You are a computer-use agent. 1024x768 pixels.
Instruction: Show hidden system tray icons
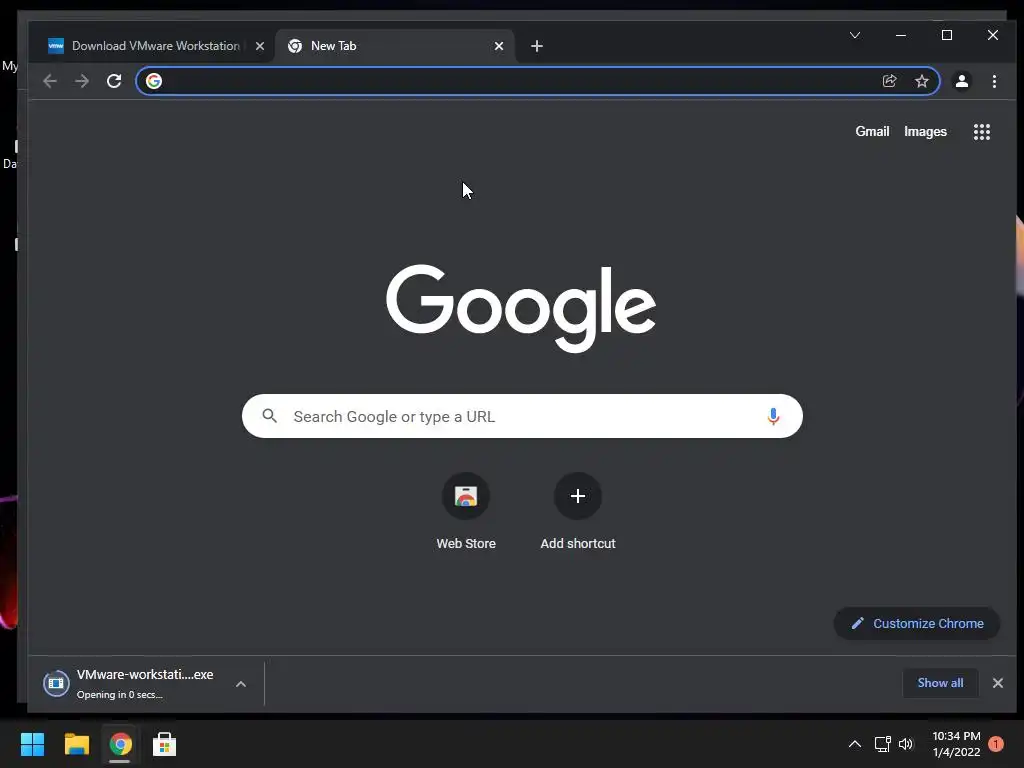coord(854,744)
